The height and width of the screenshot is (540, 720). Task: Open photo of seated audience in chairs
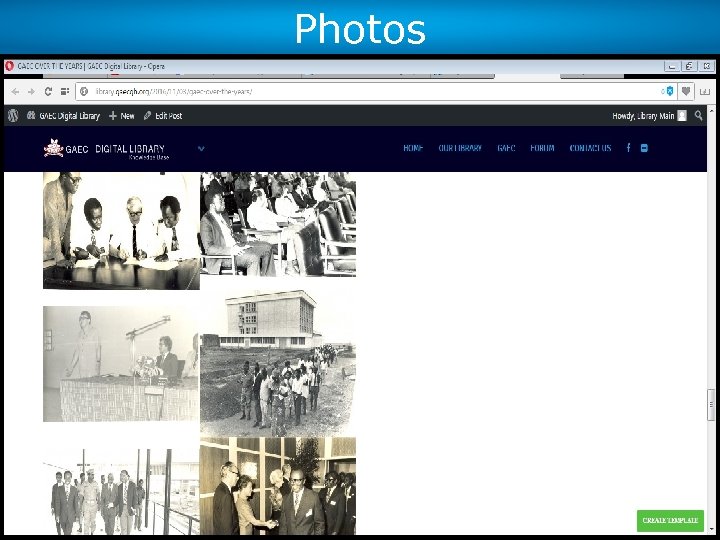tap(278, 224)
